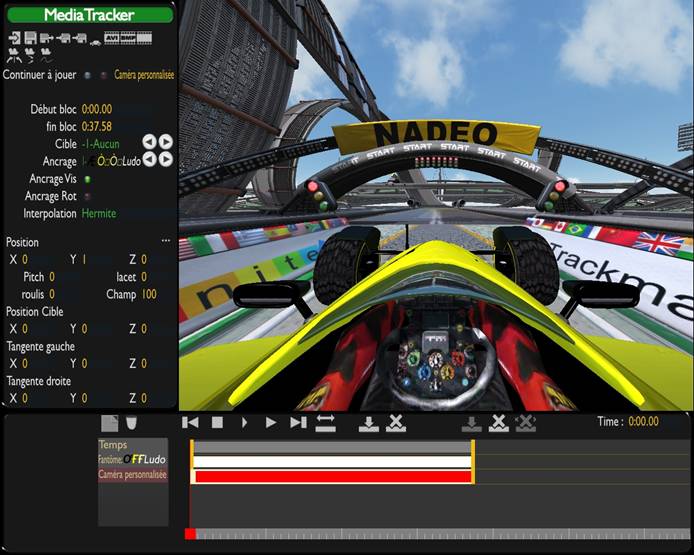This screenshot has width=694, height=555.
Task: Click the floppy disk save icon
Action: (31, 38)
